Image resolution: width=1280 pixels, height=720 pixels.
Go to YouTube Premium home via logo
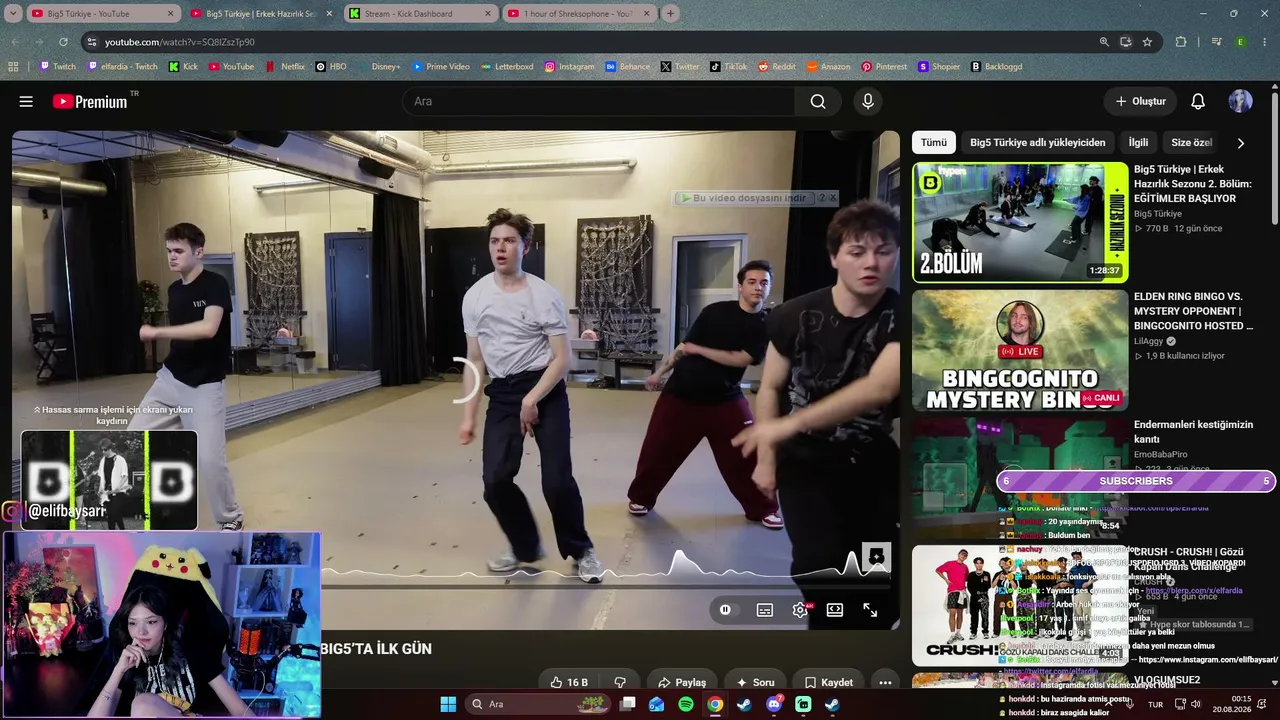90,101
